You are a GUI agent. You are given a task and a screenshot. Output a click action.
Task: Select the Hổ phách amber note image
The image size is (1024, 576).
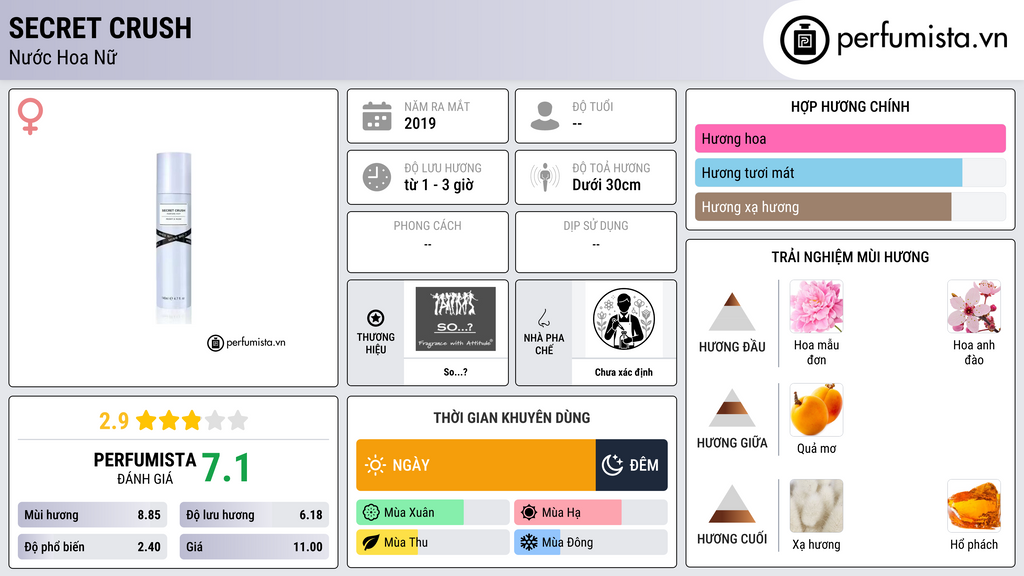[x=974, y=506]
